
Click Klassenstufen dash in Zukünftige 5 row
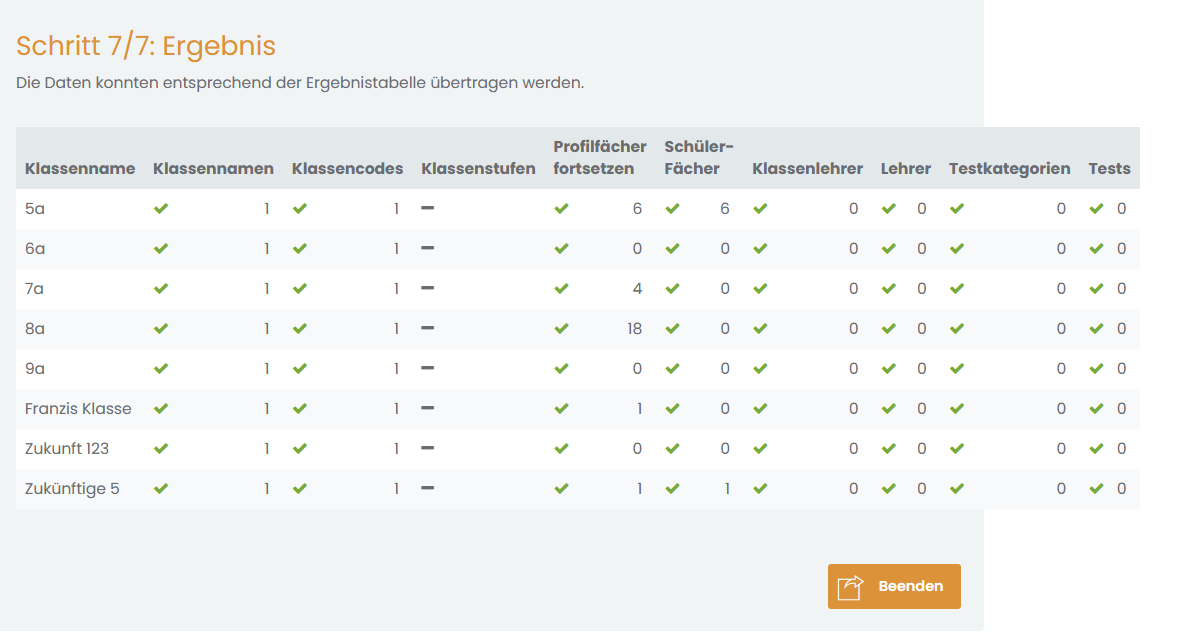[x=428, y=488]
